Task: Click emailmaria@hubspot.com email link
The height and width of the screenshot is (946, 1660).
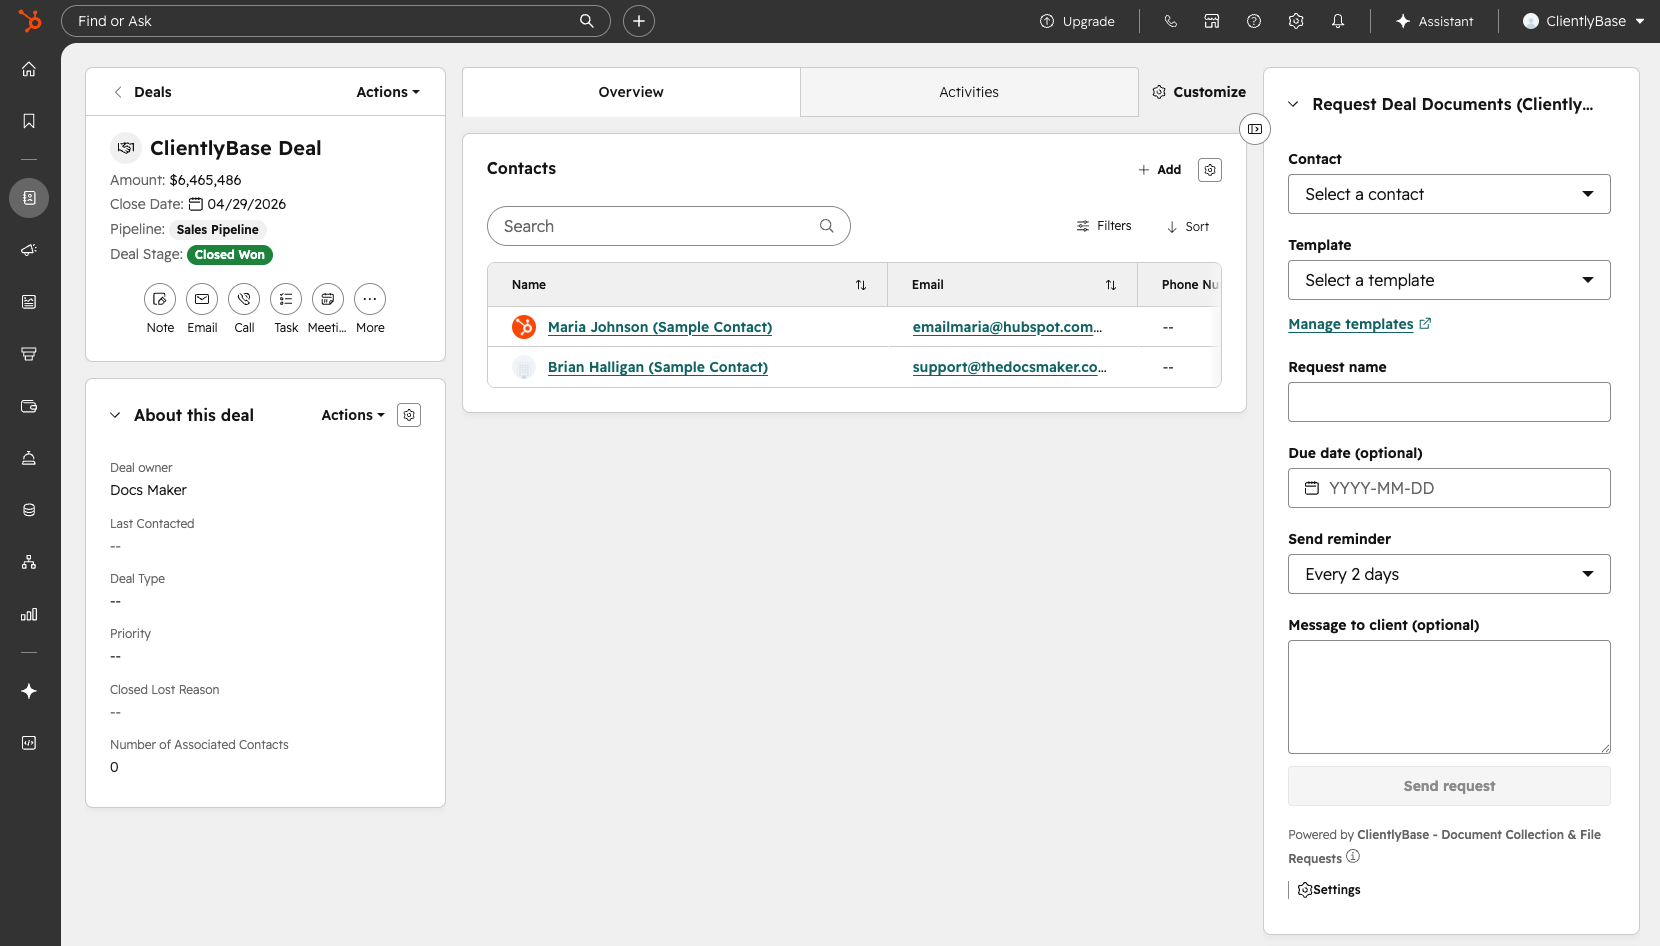Action: pos(1007,327)
